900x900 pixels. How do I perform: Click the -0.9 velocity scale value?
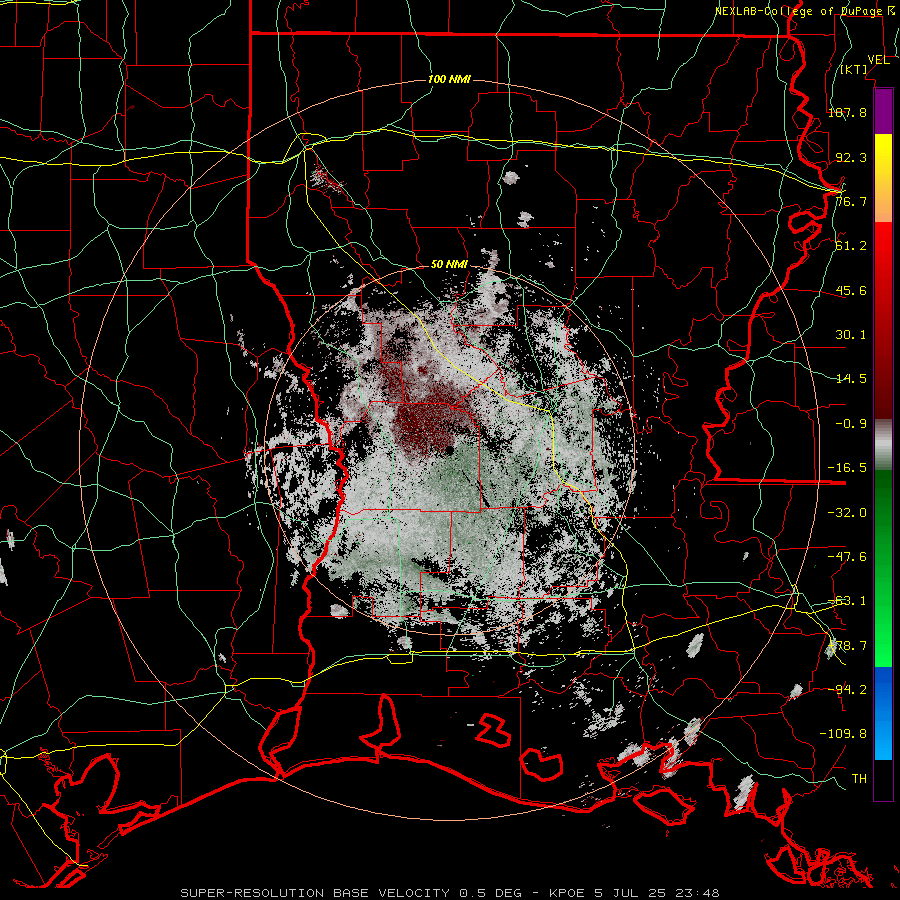click(x=851, y=424)
